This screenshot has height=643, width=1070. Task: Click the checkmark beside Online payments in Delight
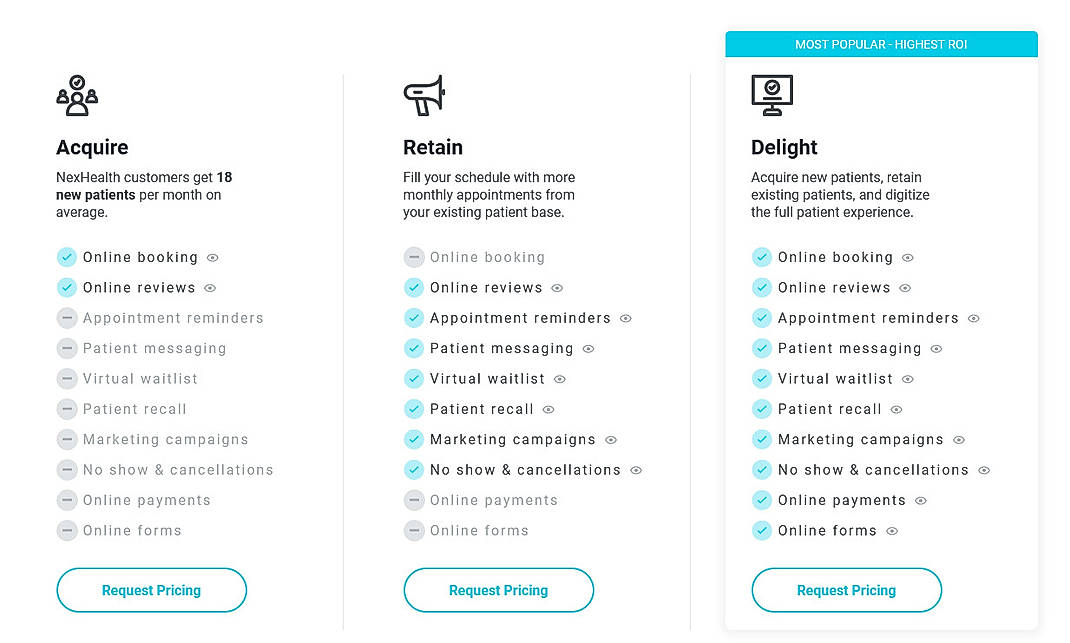[761, 500]
